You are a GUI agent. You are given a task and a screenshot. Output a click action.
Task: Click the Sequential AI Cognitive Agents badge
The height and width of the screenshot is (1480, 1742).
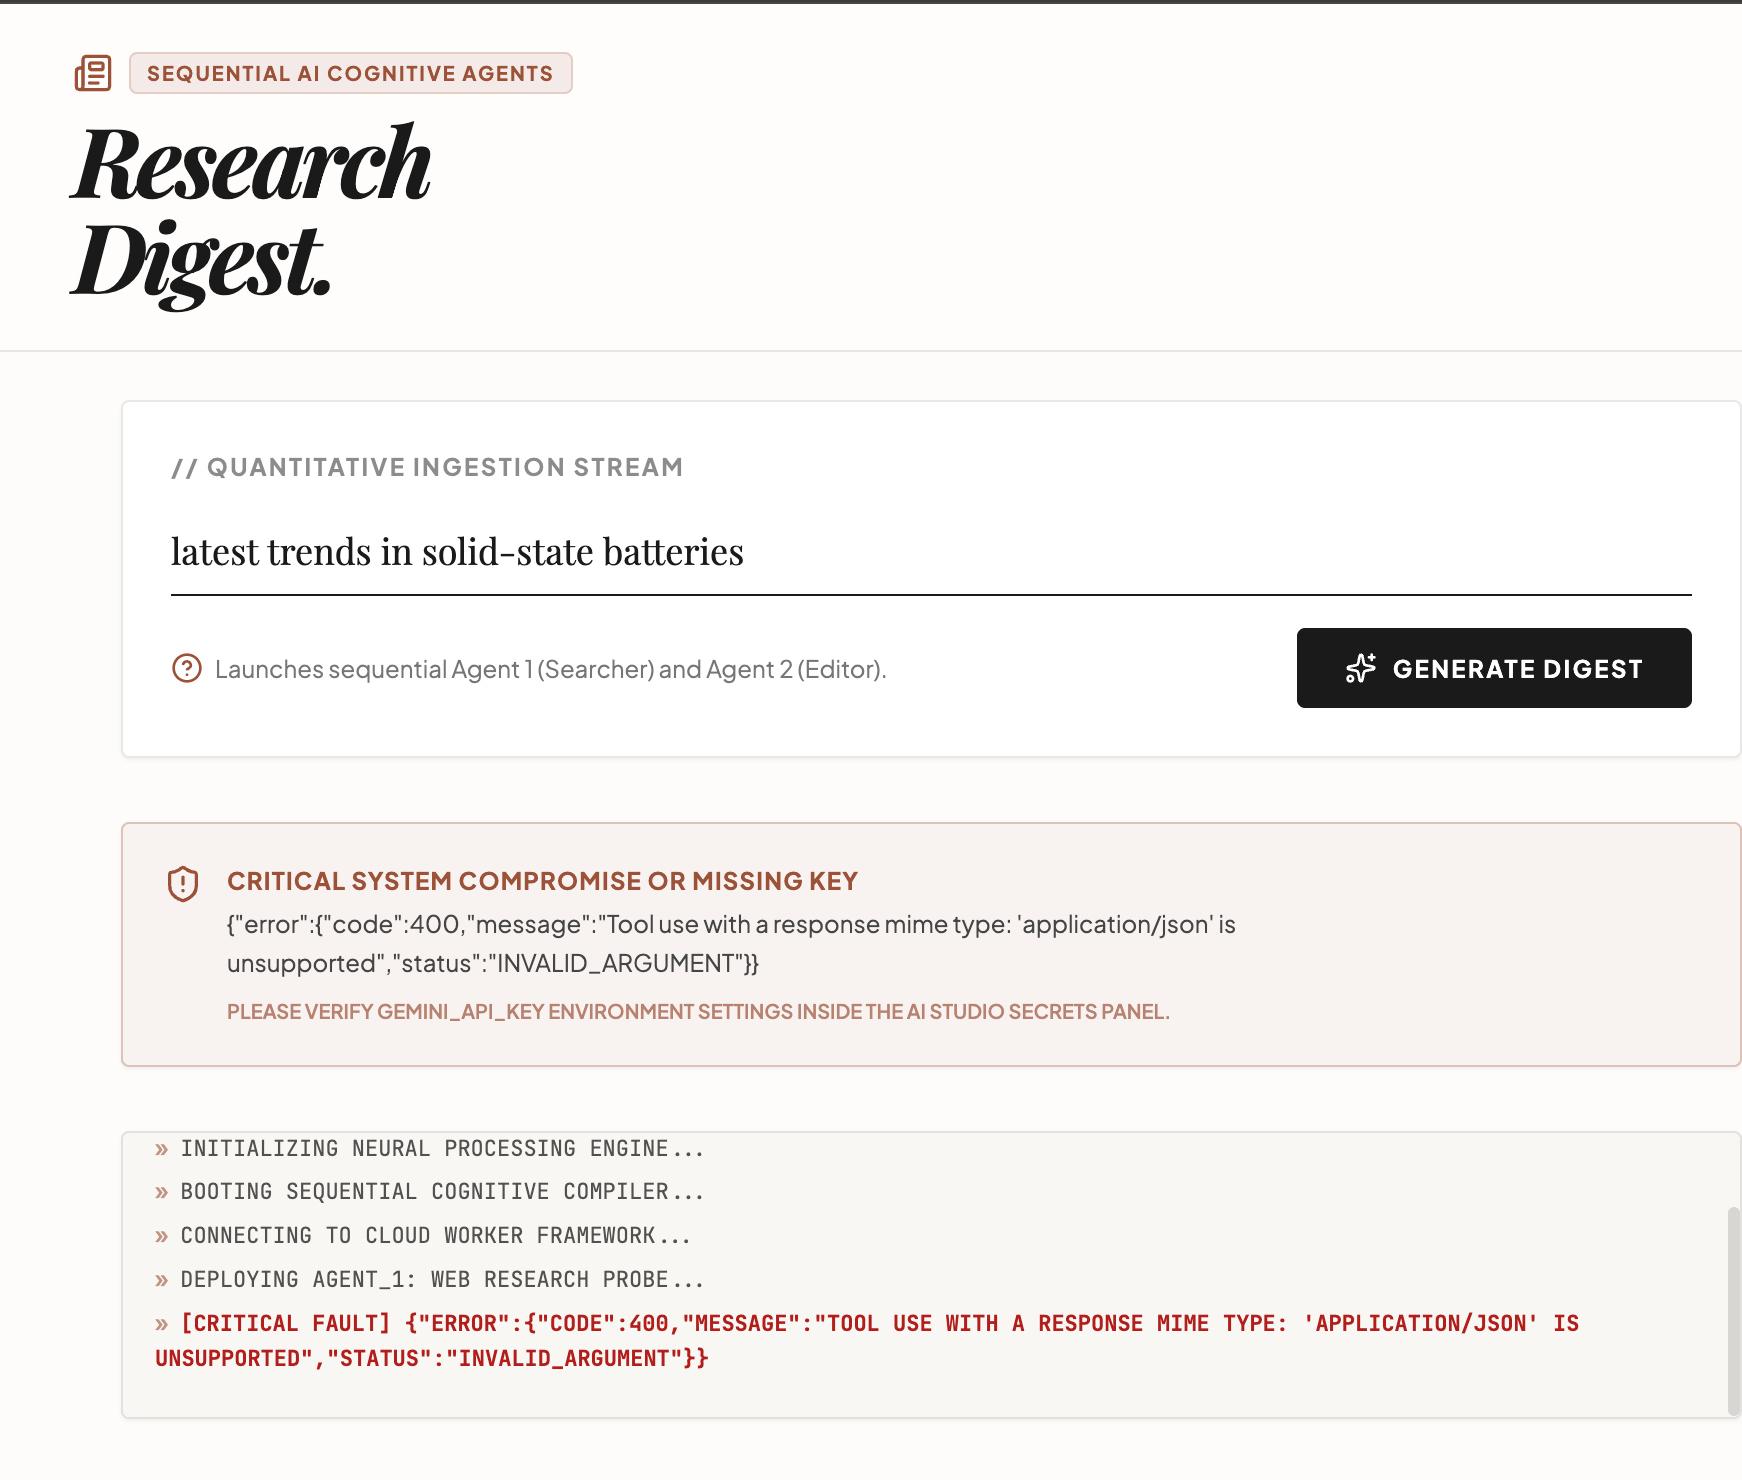pos(351,73)
